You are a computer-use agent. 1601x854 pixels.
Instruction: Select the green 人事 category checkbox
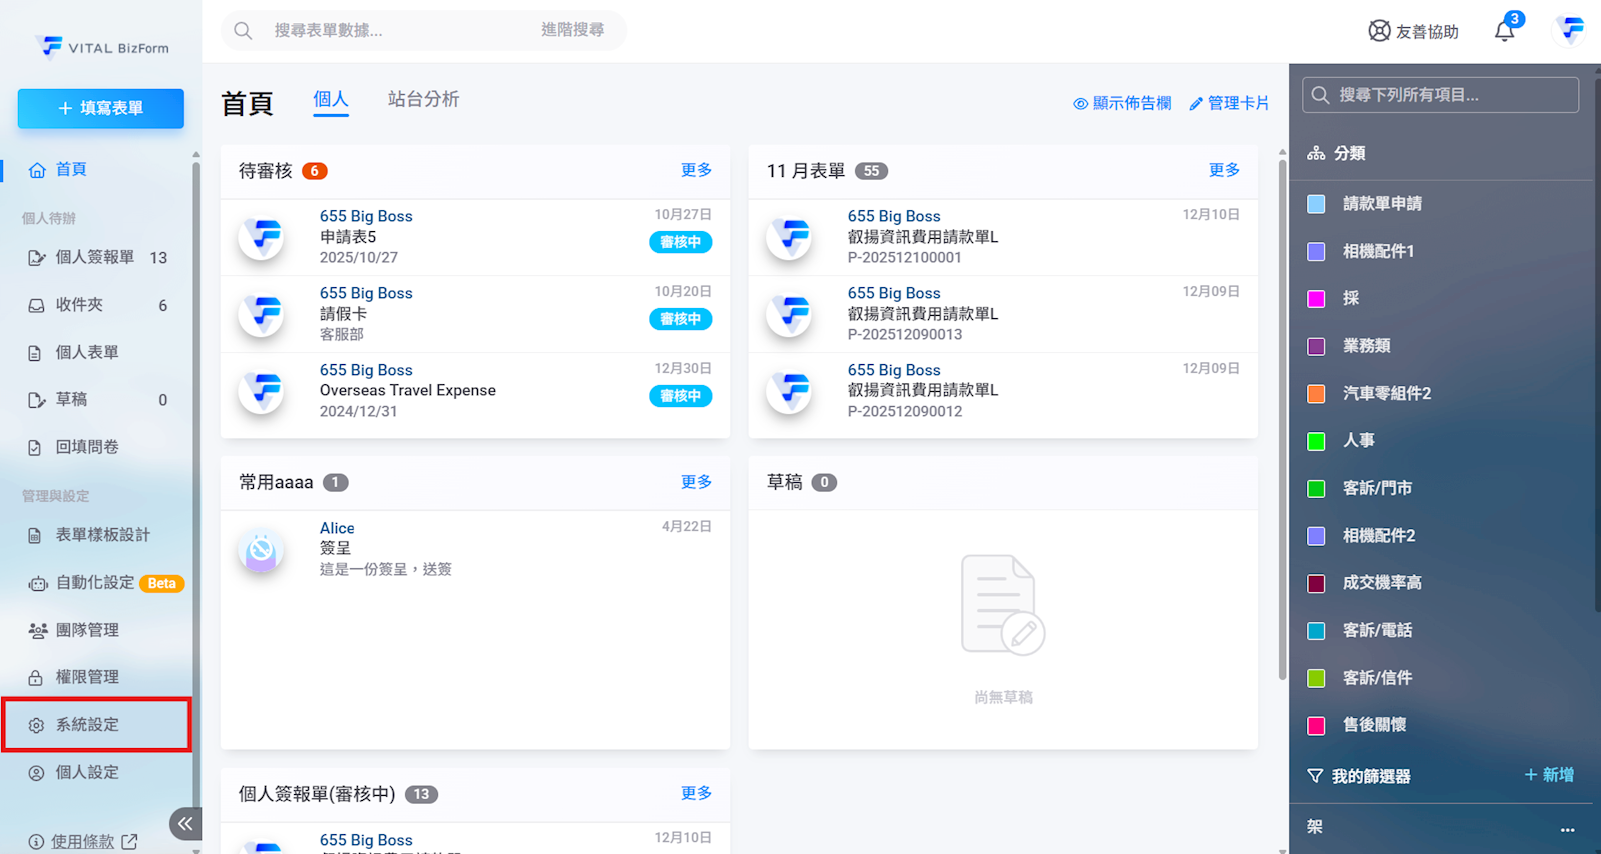[x=1316, y=441]
